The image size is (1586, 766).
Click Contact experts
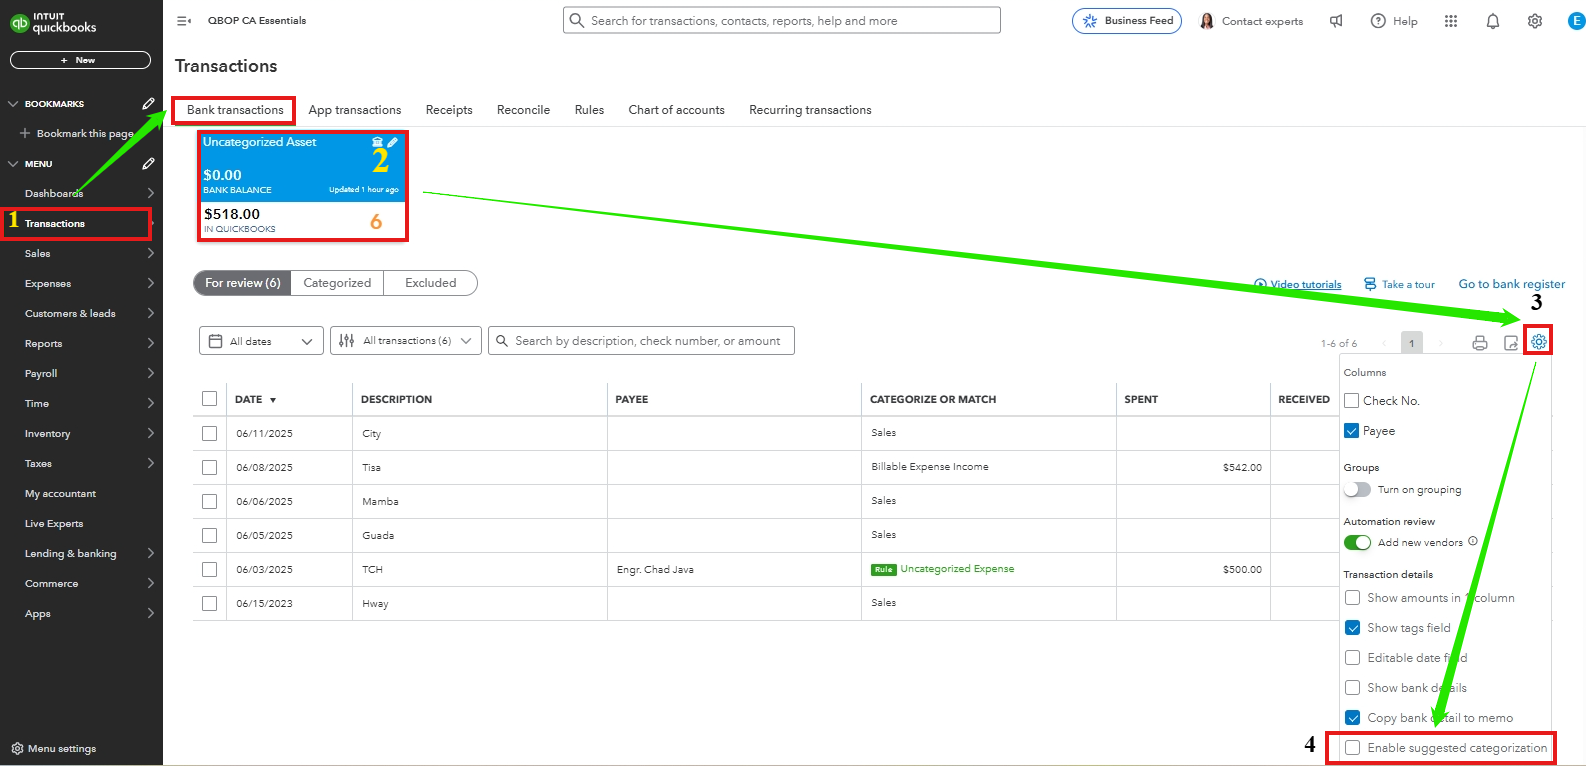point(1252,21)
